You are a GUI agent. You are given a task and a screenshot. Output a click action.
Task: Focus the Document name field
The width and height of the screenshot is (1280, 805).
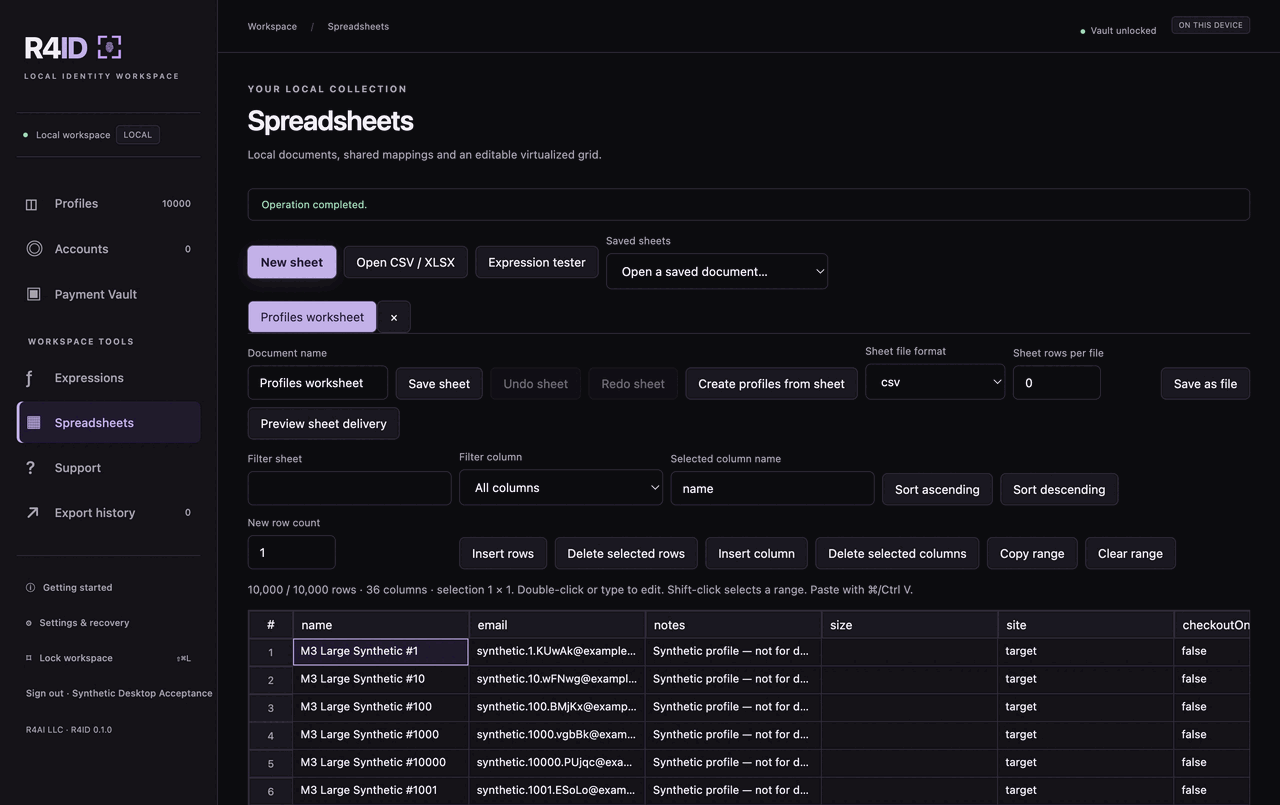(x=318, y=383)
